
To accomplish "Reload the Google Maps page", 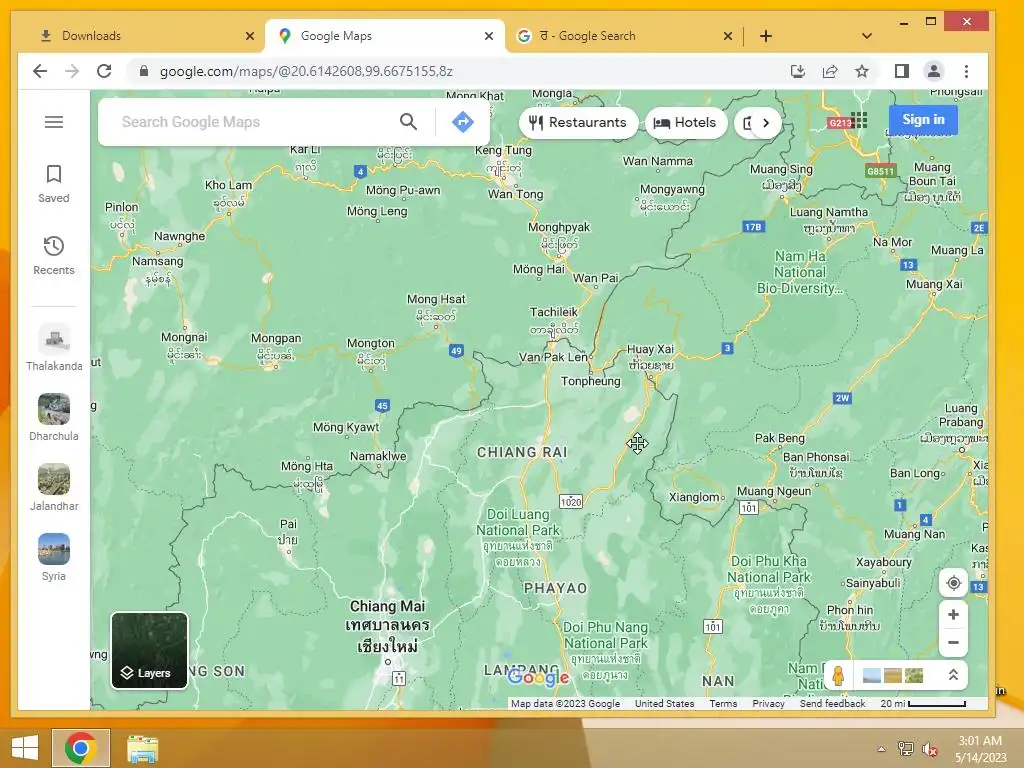I will coord(104,71).
